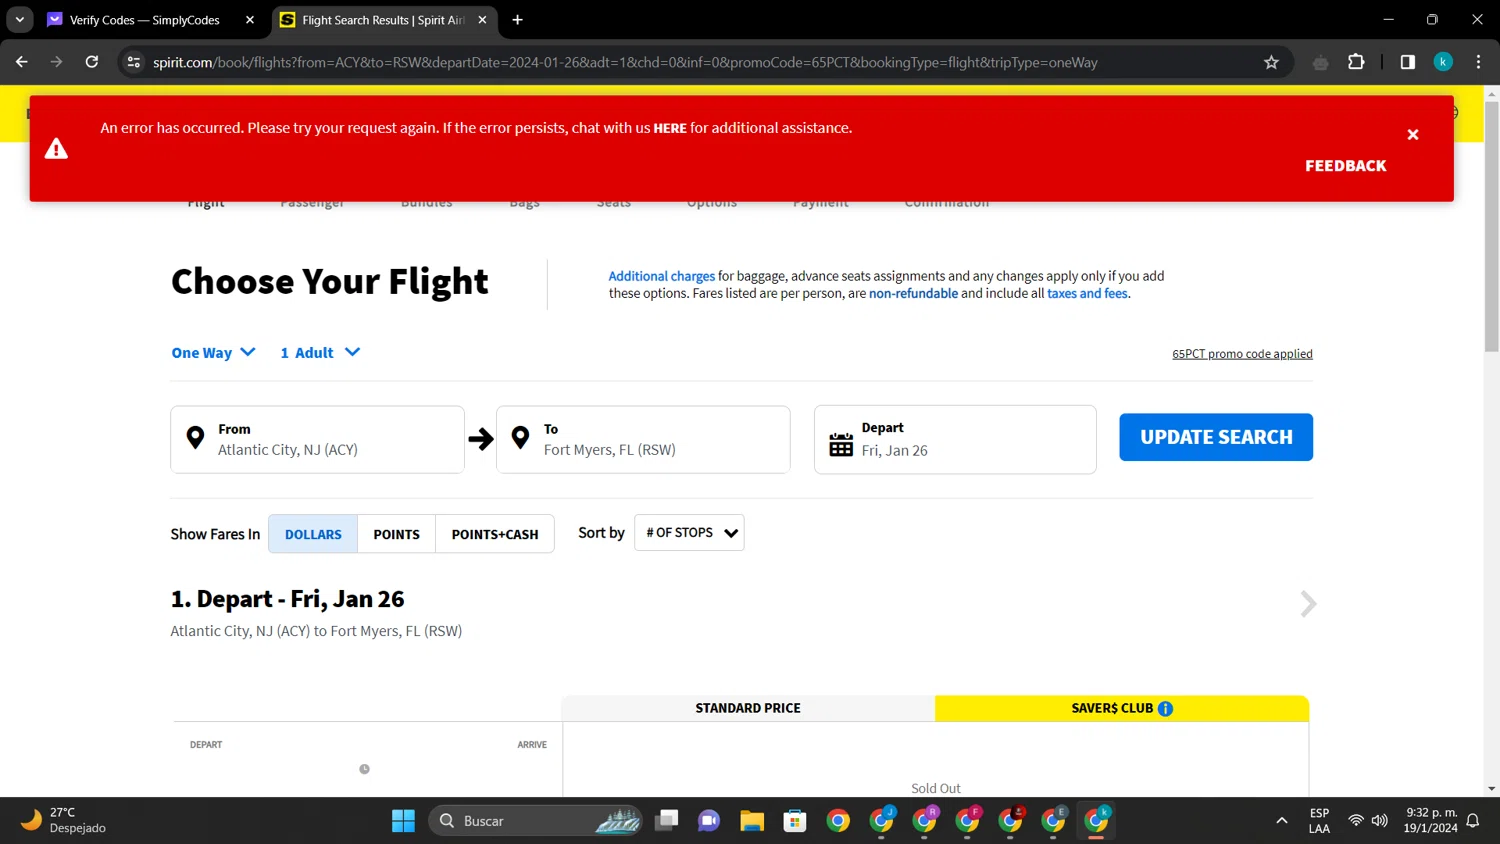1500x844 pixels.
Task: Open the Windows Start menu
Action: (x=403, y=821)
